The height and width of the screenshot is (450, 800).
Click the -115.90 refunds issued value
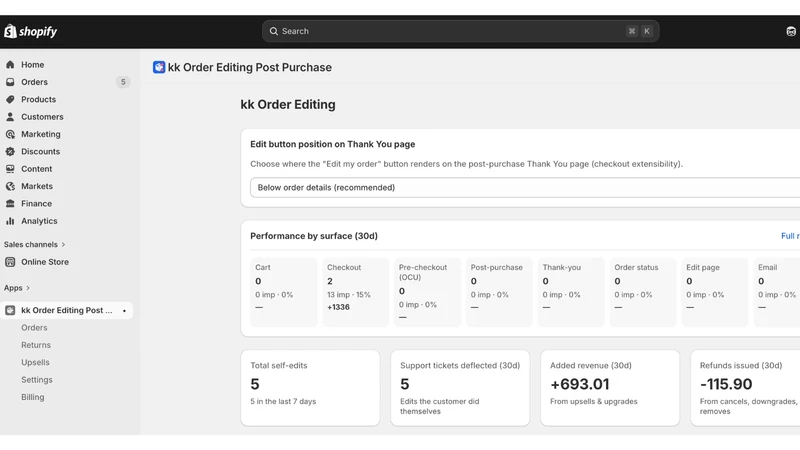[726, 384]
